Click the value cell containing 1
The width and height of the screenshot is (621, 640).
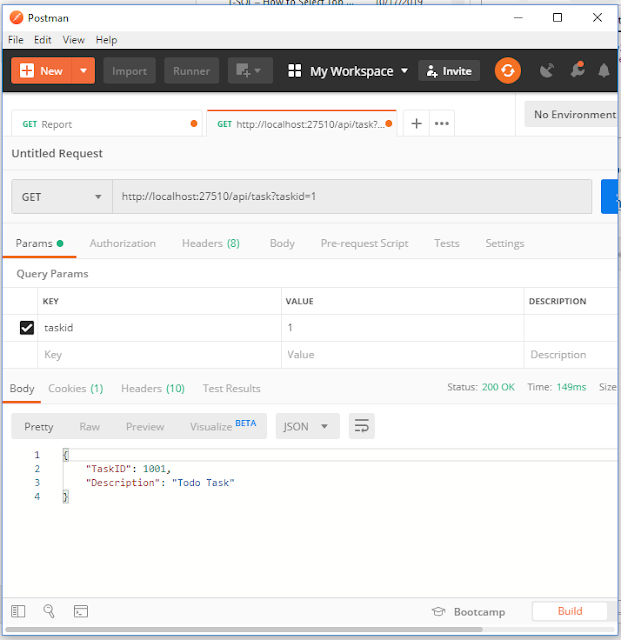pyautogui.click(x=402, y=328)
